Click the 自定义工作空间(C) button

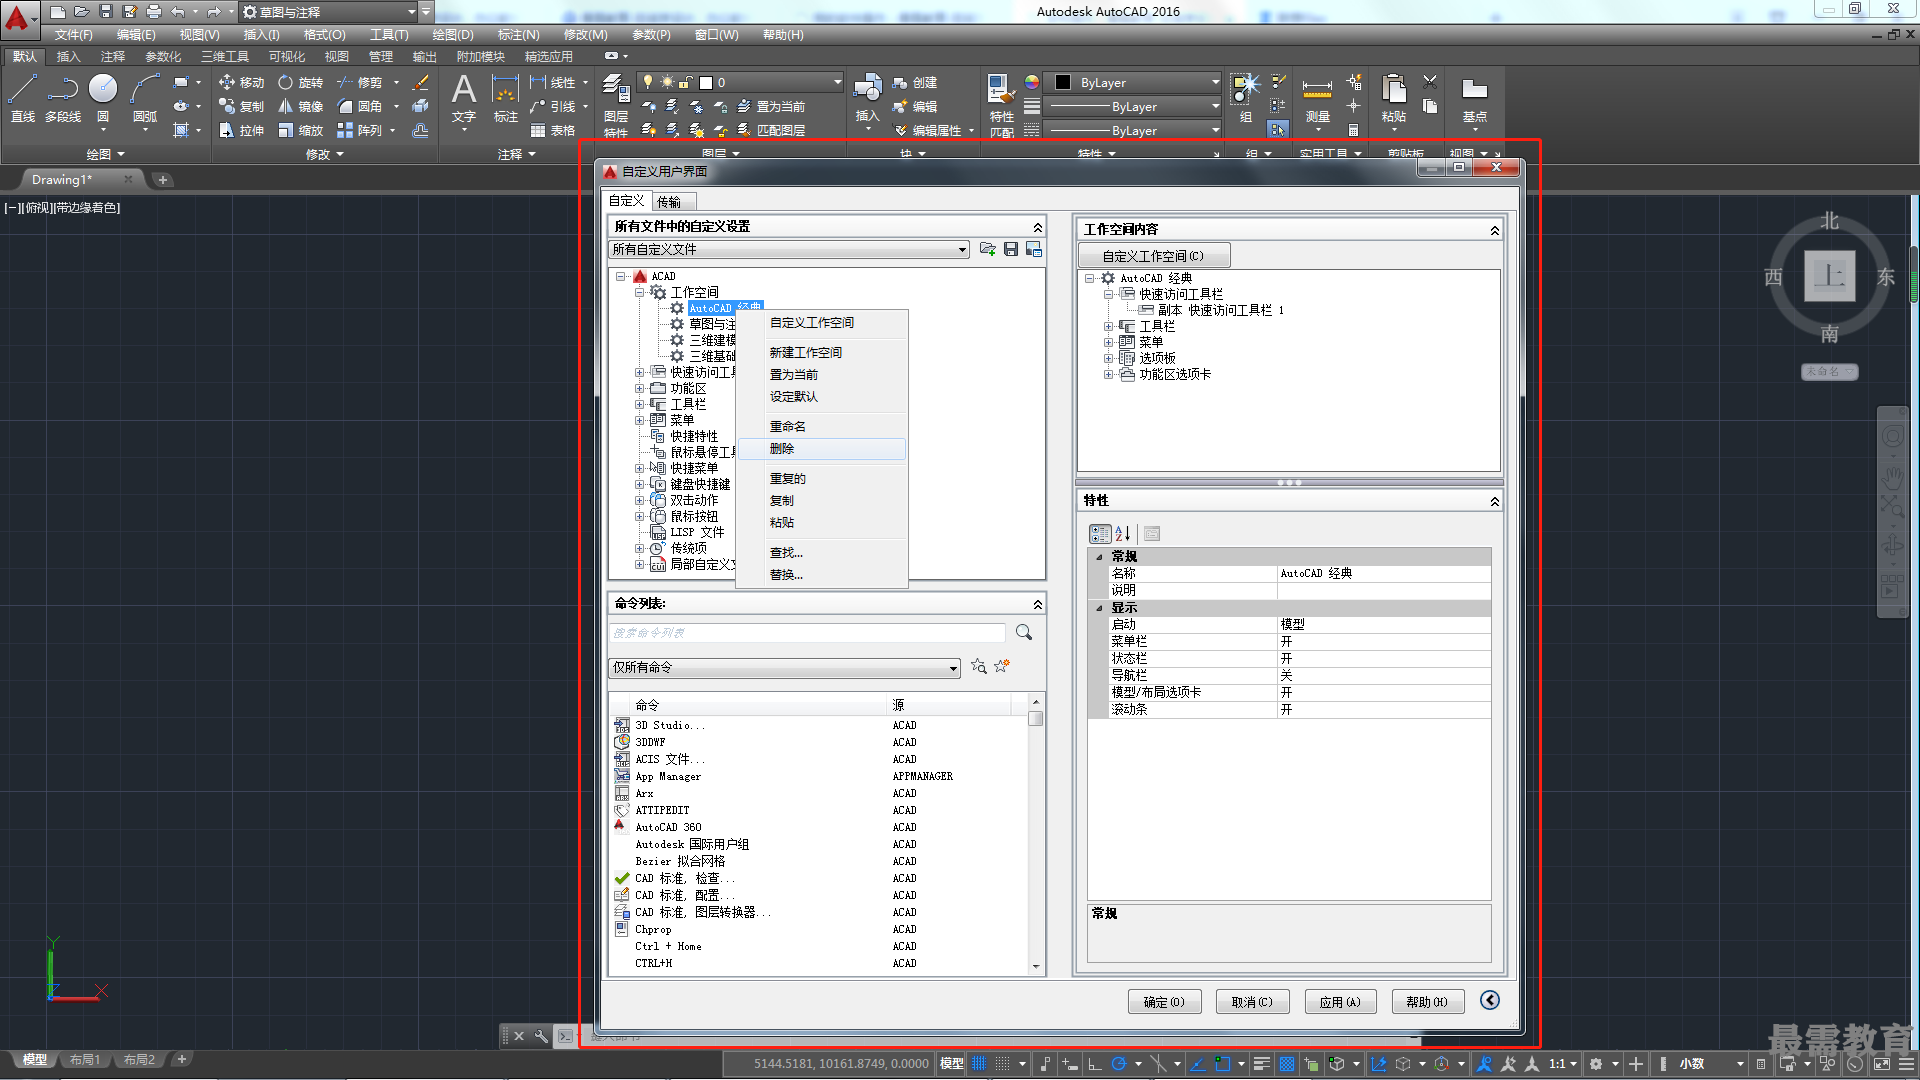pyautogui.click(x=1153, y=256)
